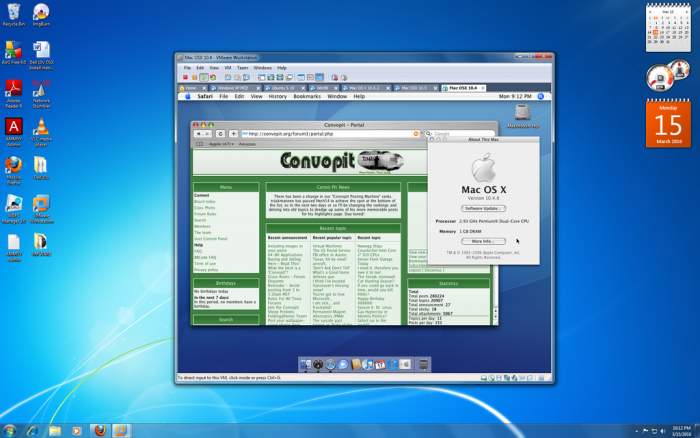This screenshot has height=438, width=700.
Task: Click the Members link in forum Menu
Action: pyautogui.click(x=202, y=226)
